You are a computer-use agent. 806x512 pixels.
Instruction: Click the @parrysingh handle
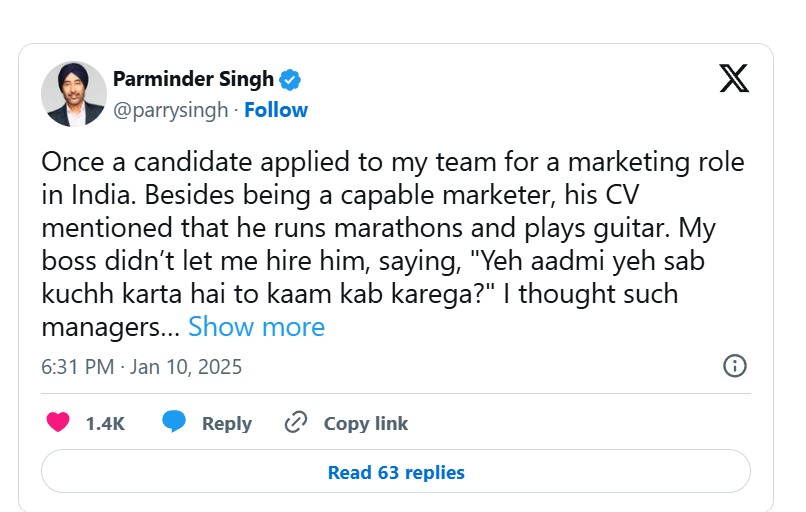(169, 110)
